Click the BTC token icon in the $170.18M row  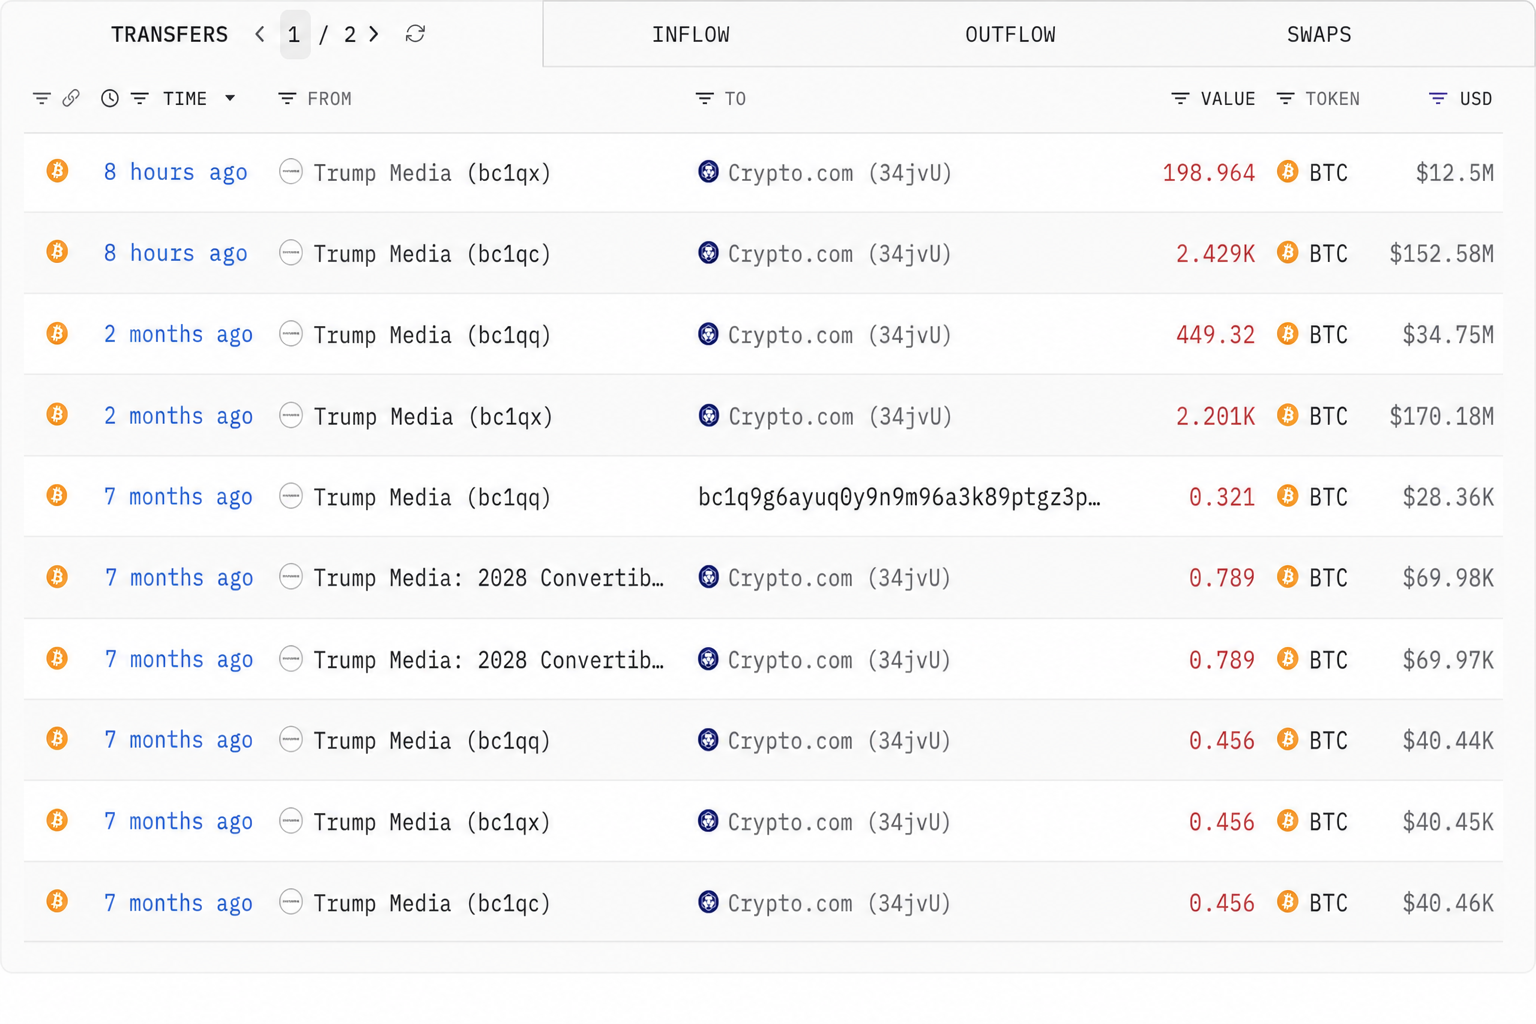click(x=1288, y=415)
